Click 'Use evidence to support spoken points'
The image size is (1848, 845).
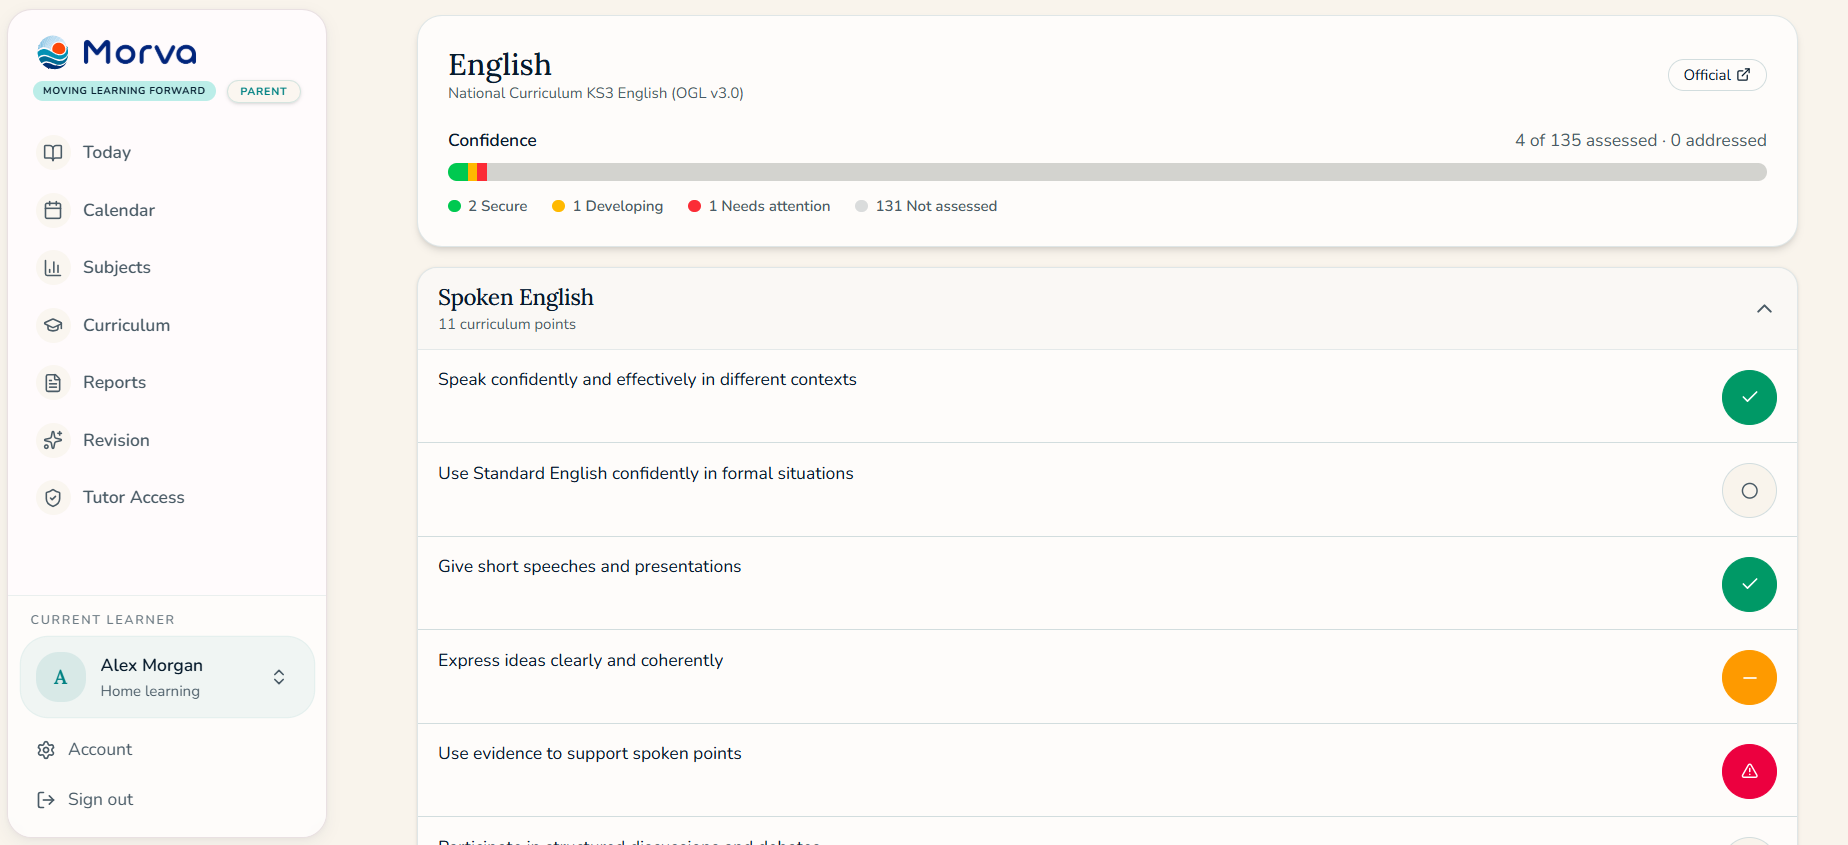[590, 753]
